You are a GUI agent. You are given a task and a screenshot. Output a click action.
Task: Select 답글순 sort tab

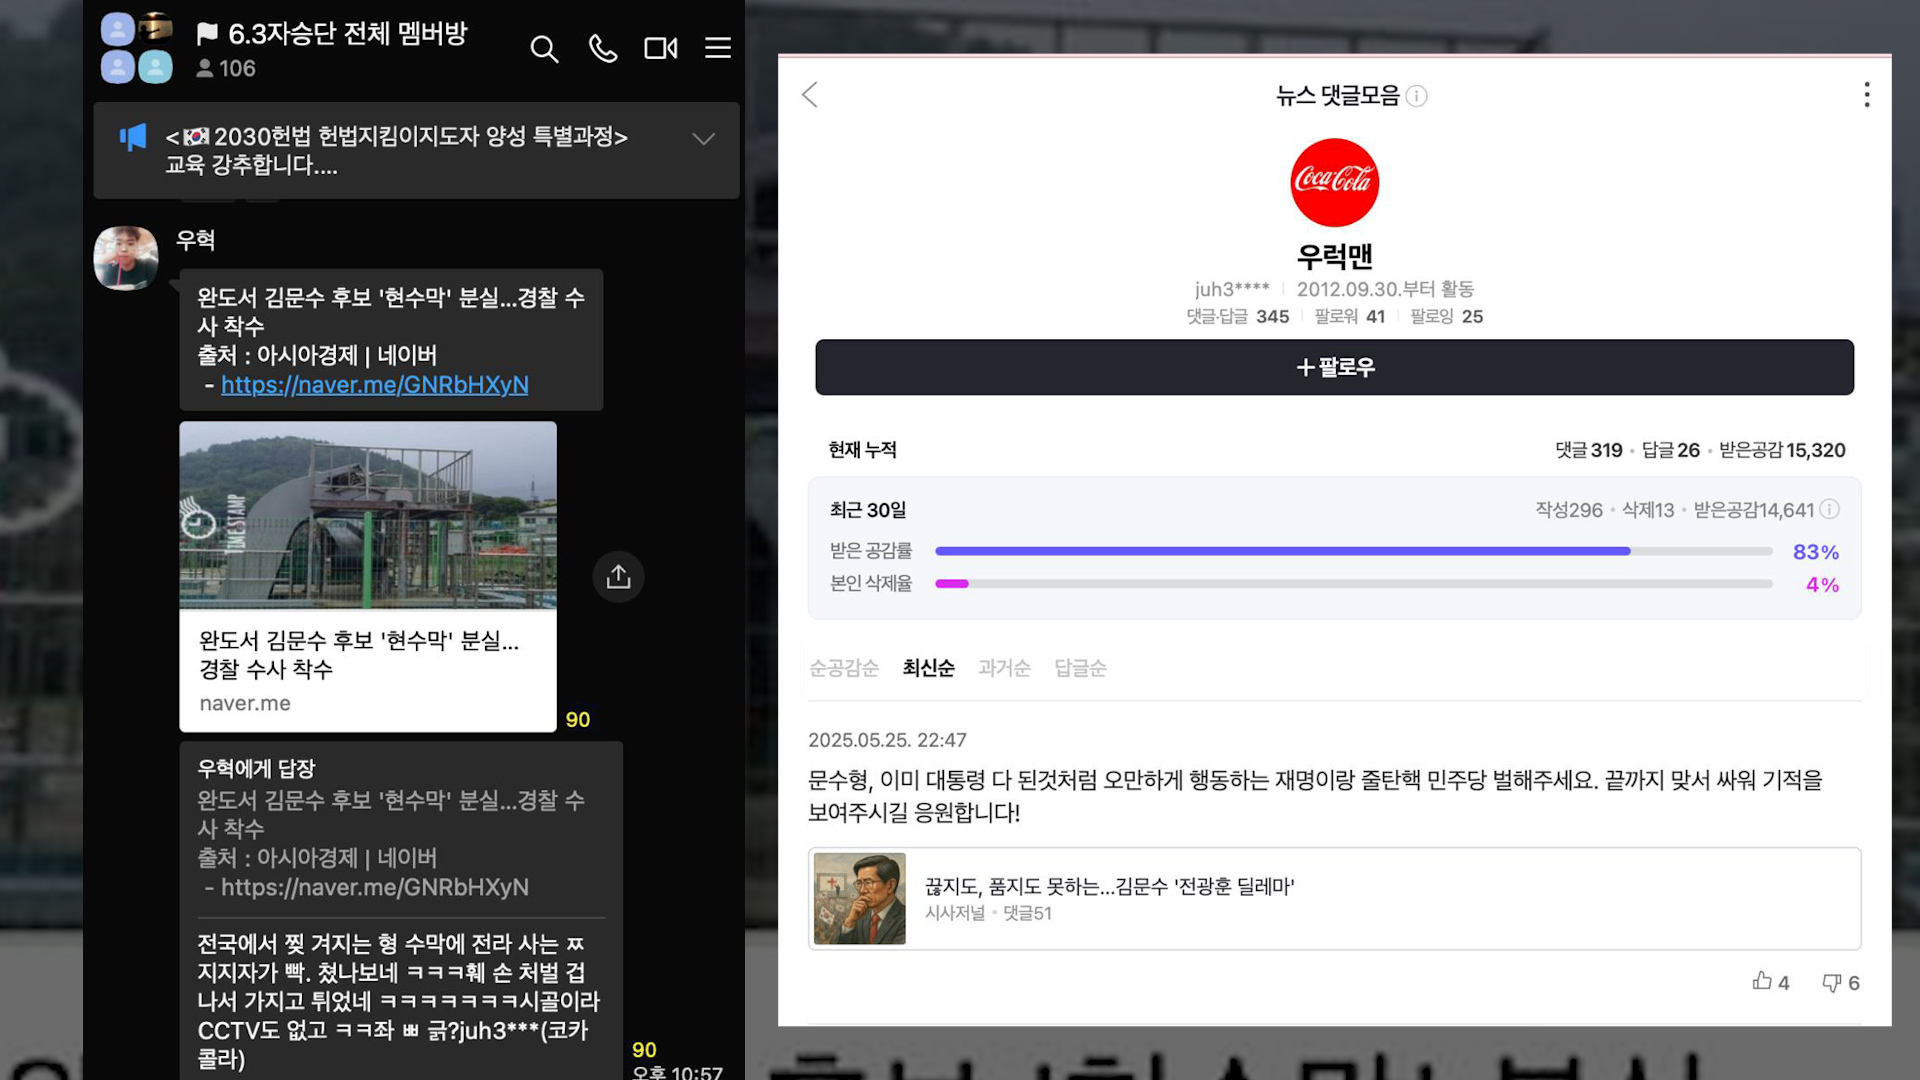(x=1080, y=668)
